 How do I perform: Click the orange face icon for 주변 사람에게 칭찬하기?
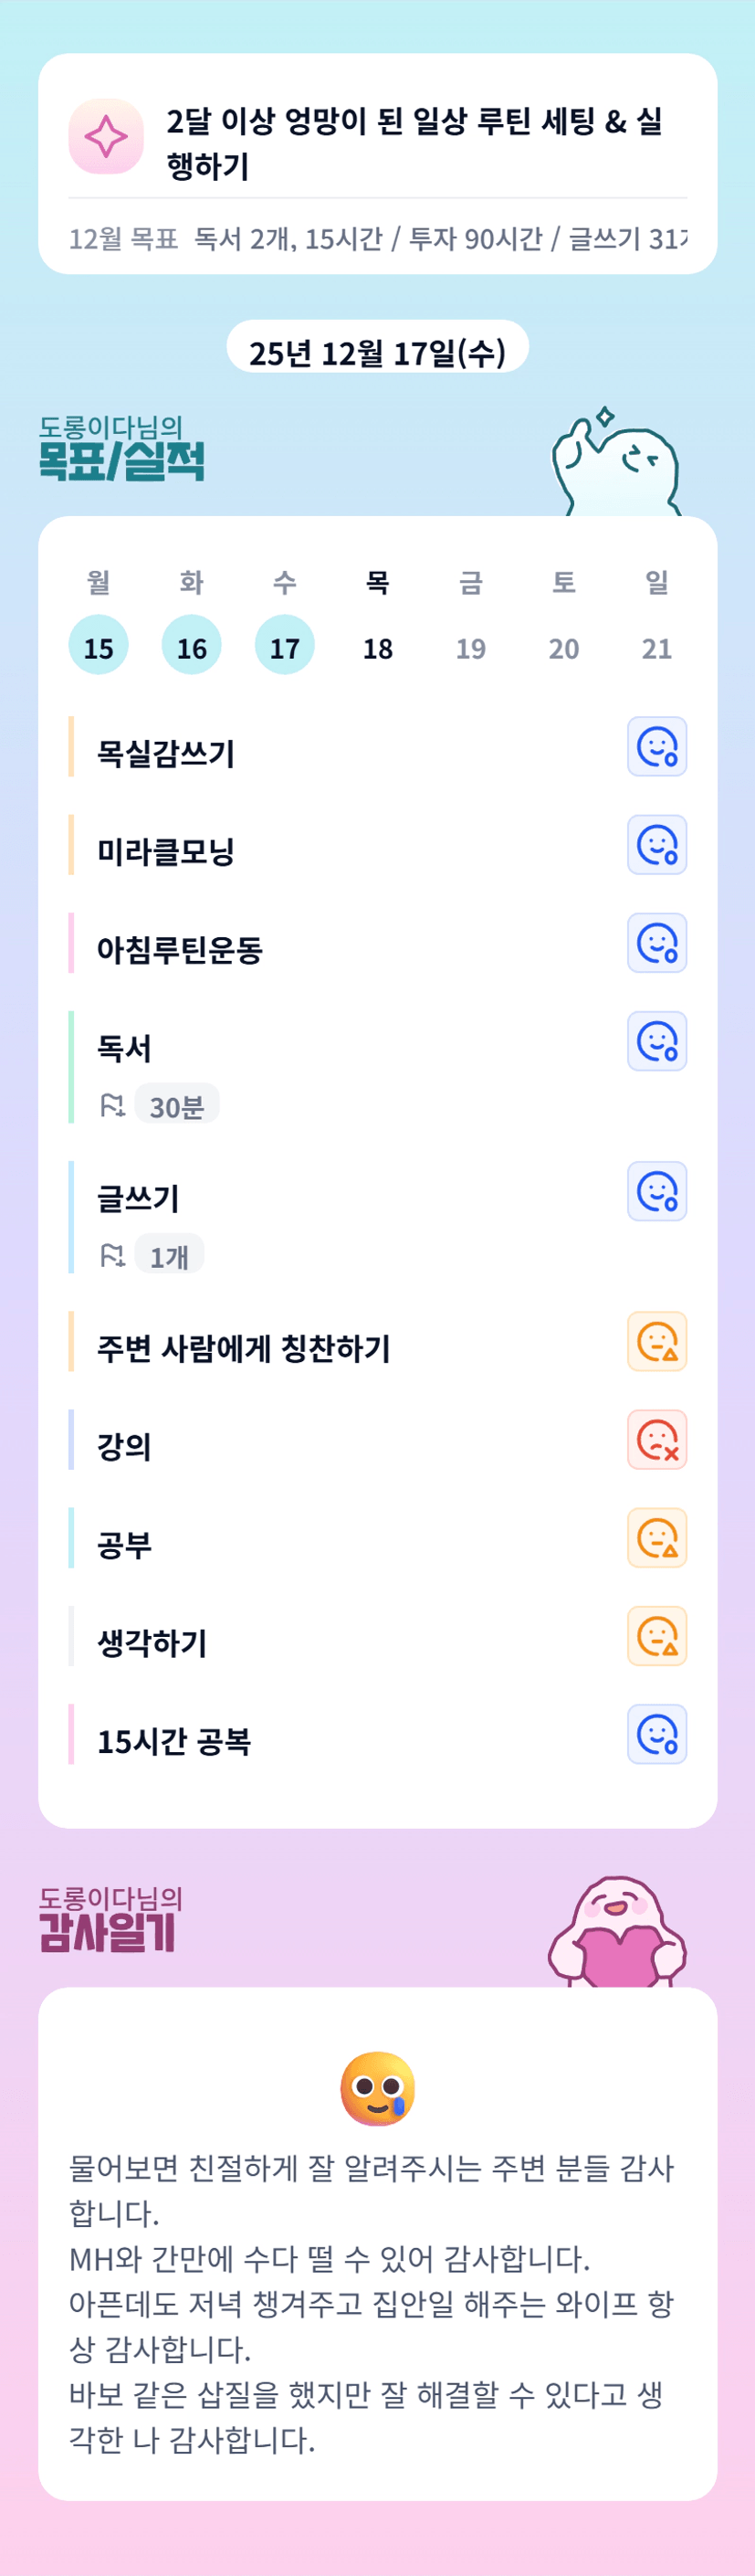point(657,1342)
